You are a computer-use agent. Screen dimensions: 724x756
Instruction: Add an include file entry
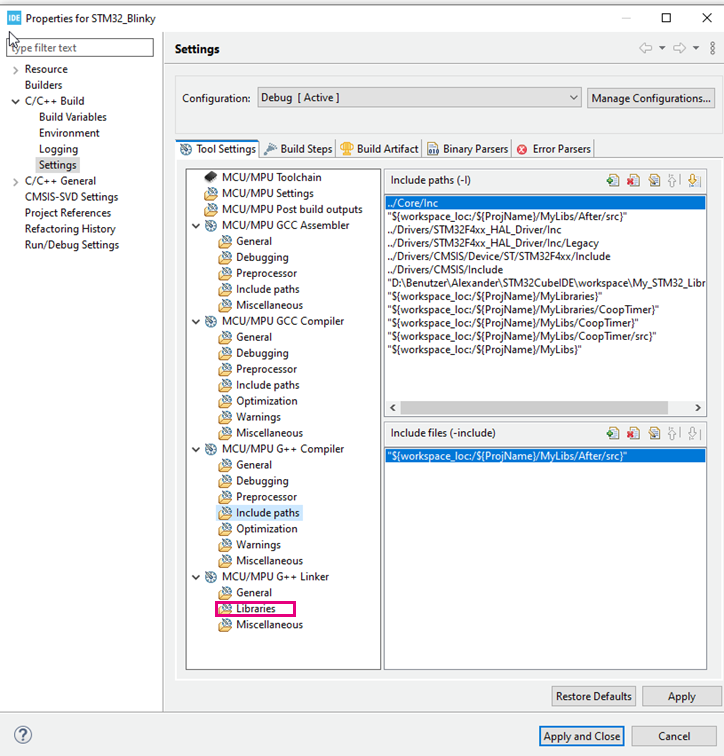[x=613, y=433]
